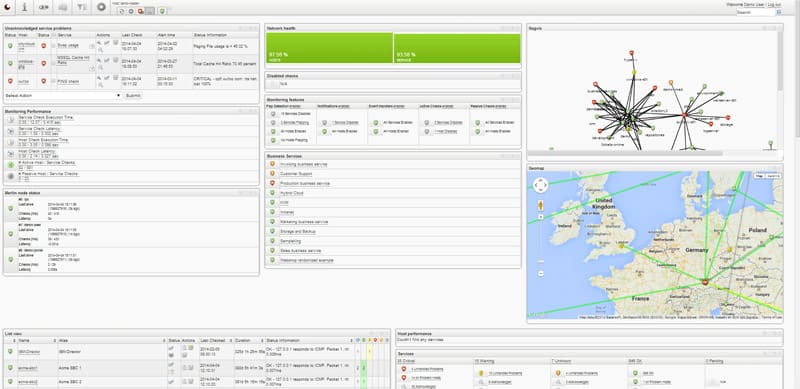Click the green services network health bar
Viewport: 800px width, 389px height.
(457, 48)
